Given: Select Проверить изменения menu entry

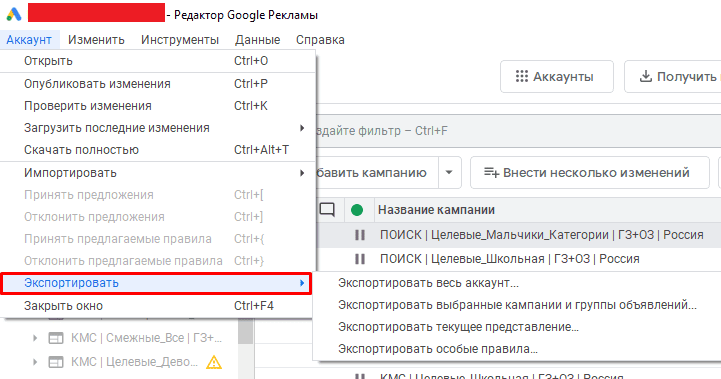Looking at the screenshot, I should coord(158,106).
